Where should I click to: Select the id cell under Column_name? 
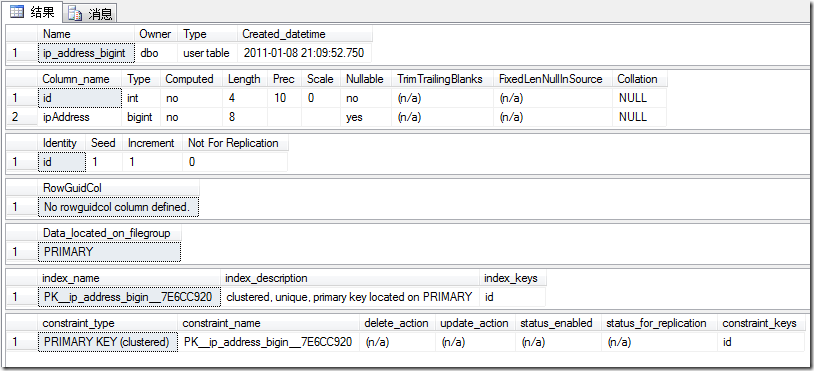80,98
